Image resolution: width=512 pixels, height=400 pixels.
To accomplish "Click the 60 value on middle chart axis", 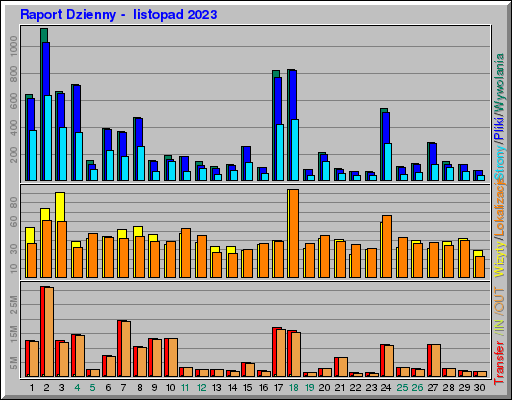I will 14,221.
